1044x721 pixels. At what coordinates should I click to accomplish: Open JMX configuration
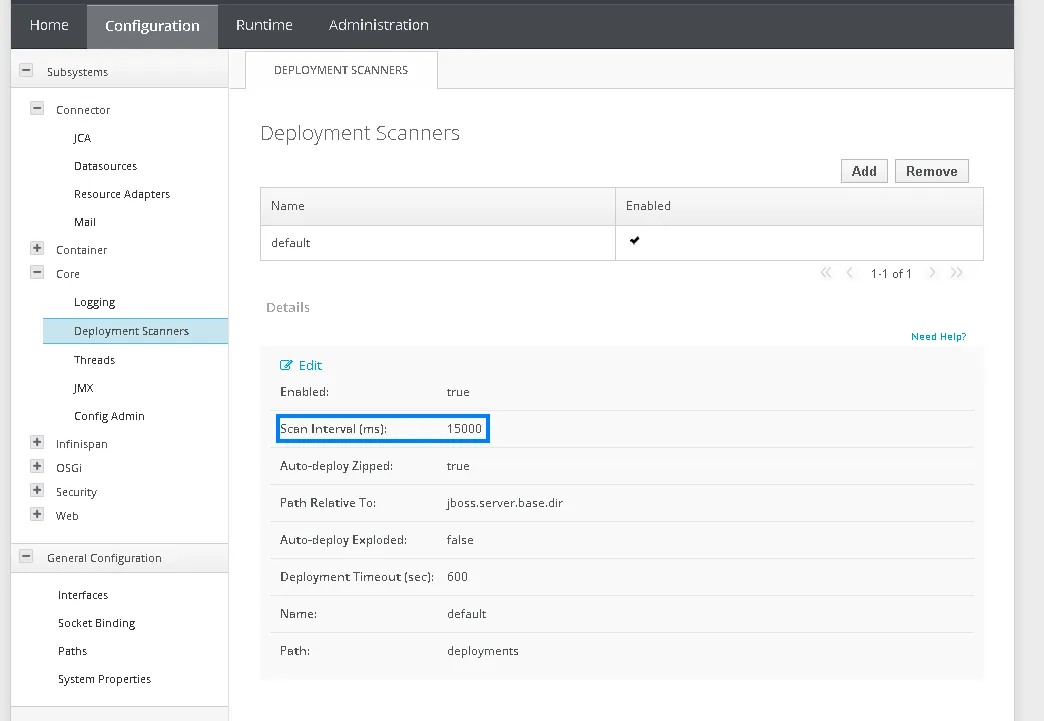click(83, 387)
